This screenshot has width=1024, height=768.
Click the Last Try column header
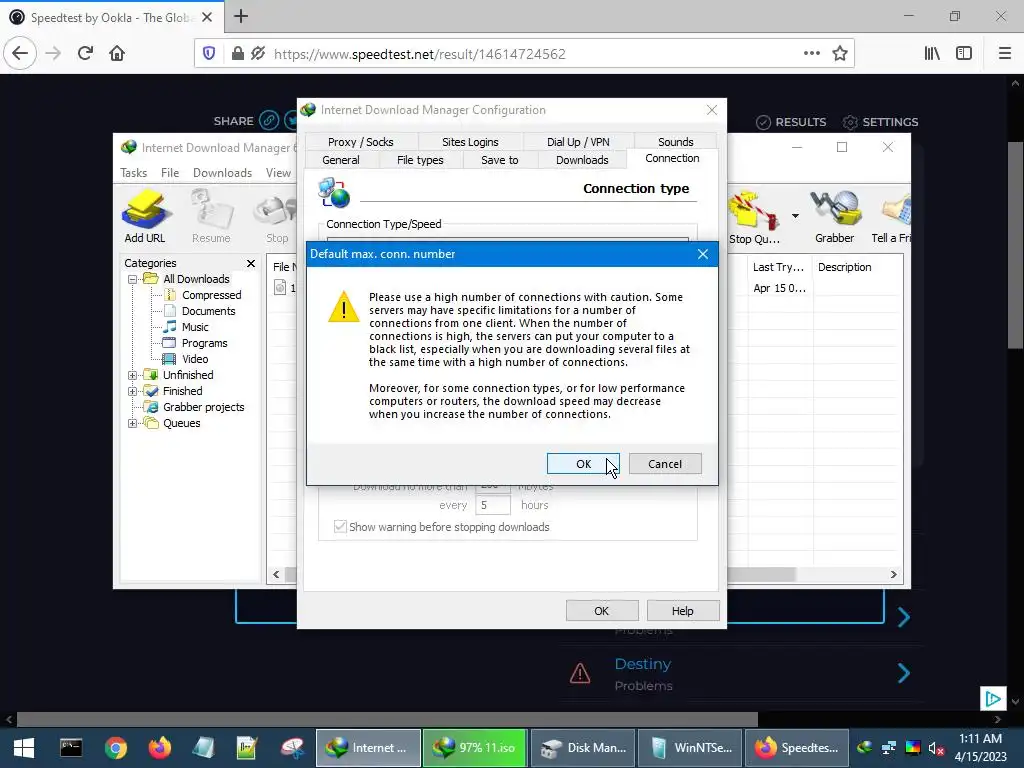point(778,267)
